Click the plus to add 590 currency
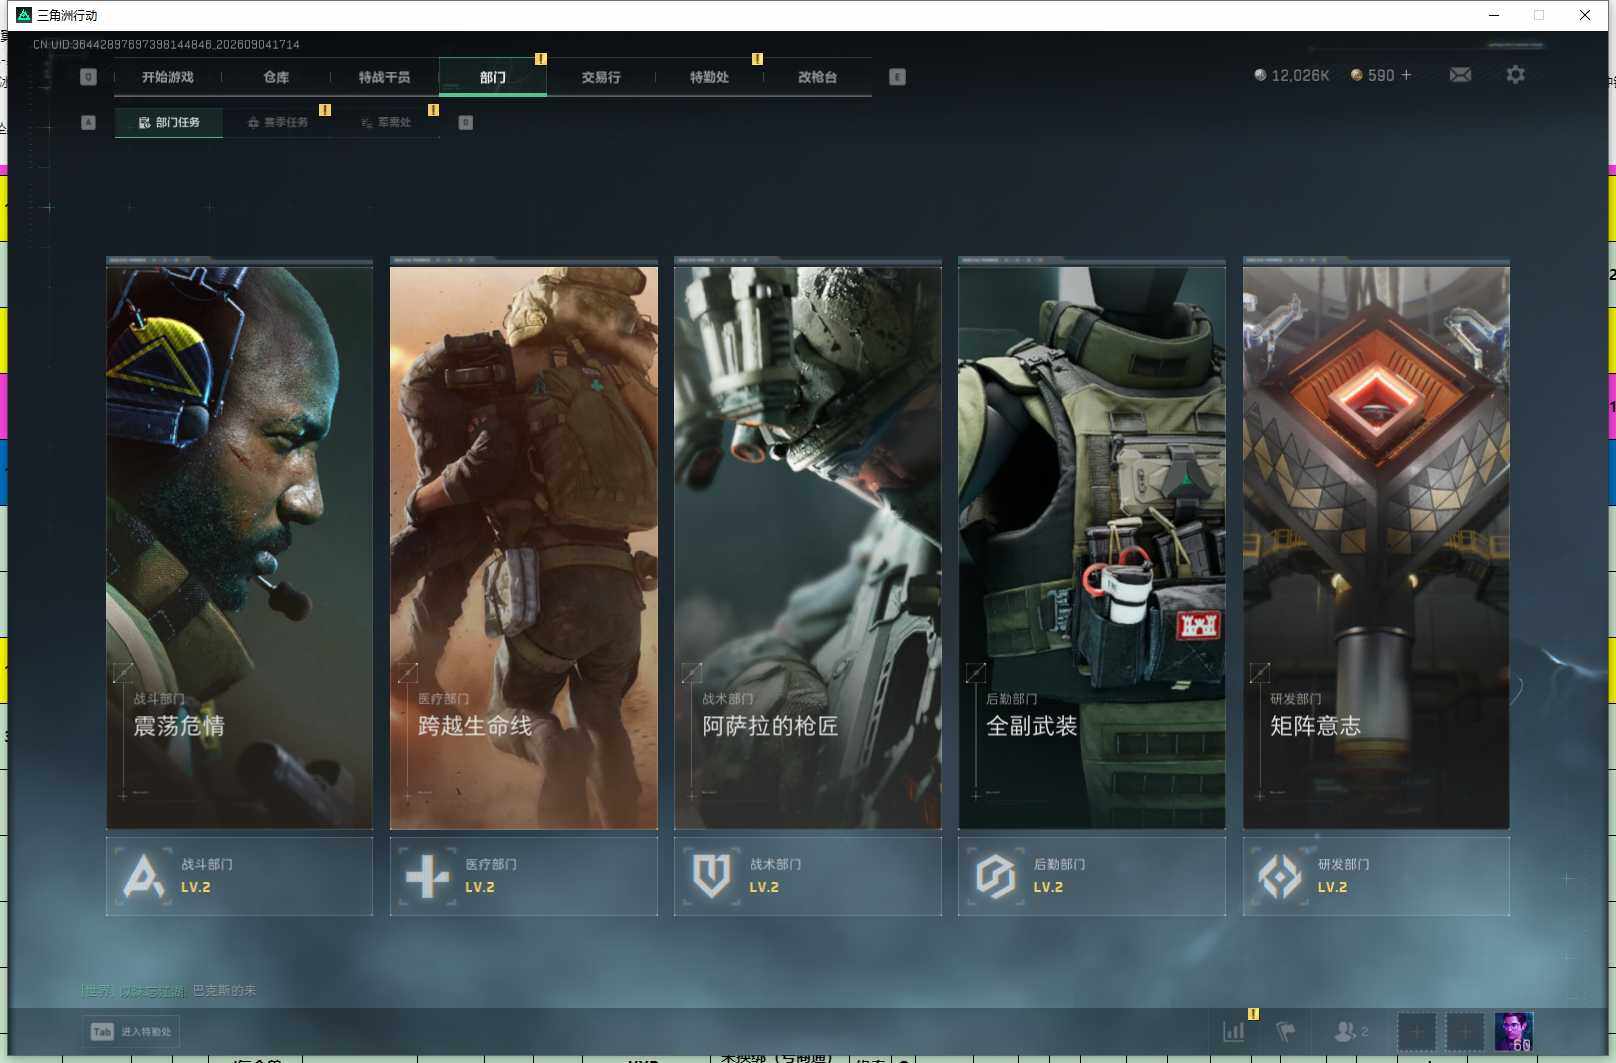 coord(1406,75)
